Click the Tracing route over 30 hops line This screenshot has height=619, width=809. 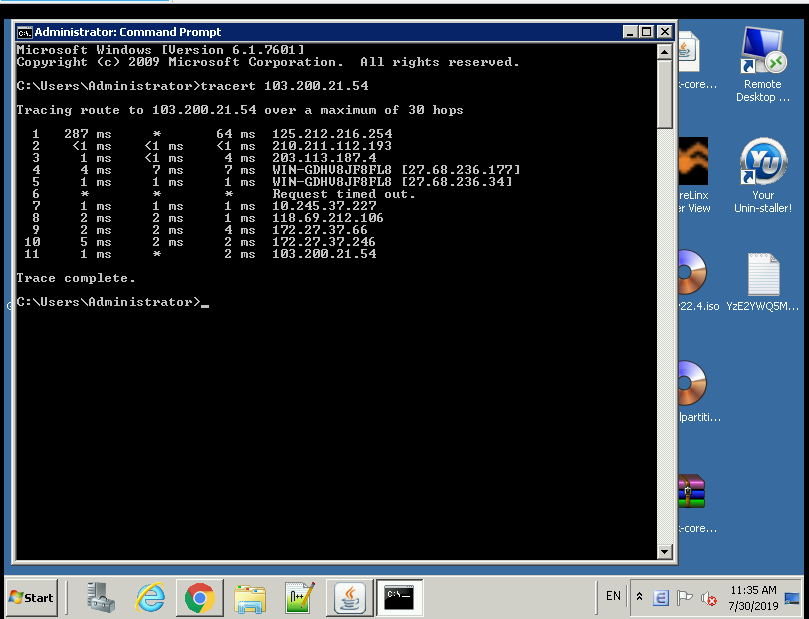pyautogui.click(x=240, y=110)
